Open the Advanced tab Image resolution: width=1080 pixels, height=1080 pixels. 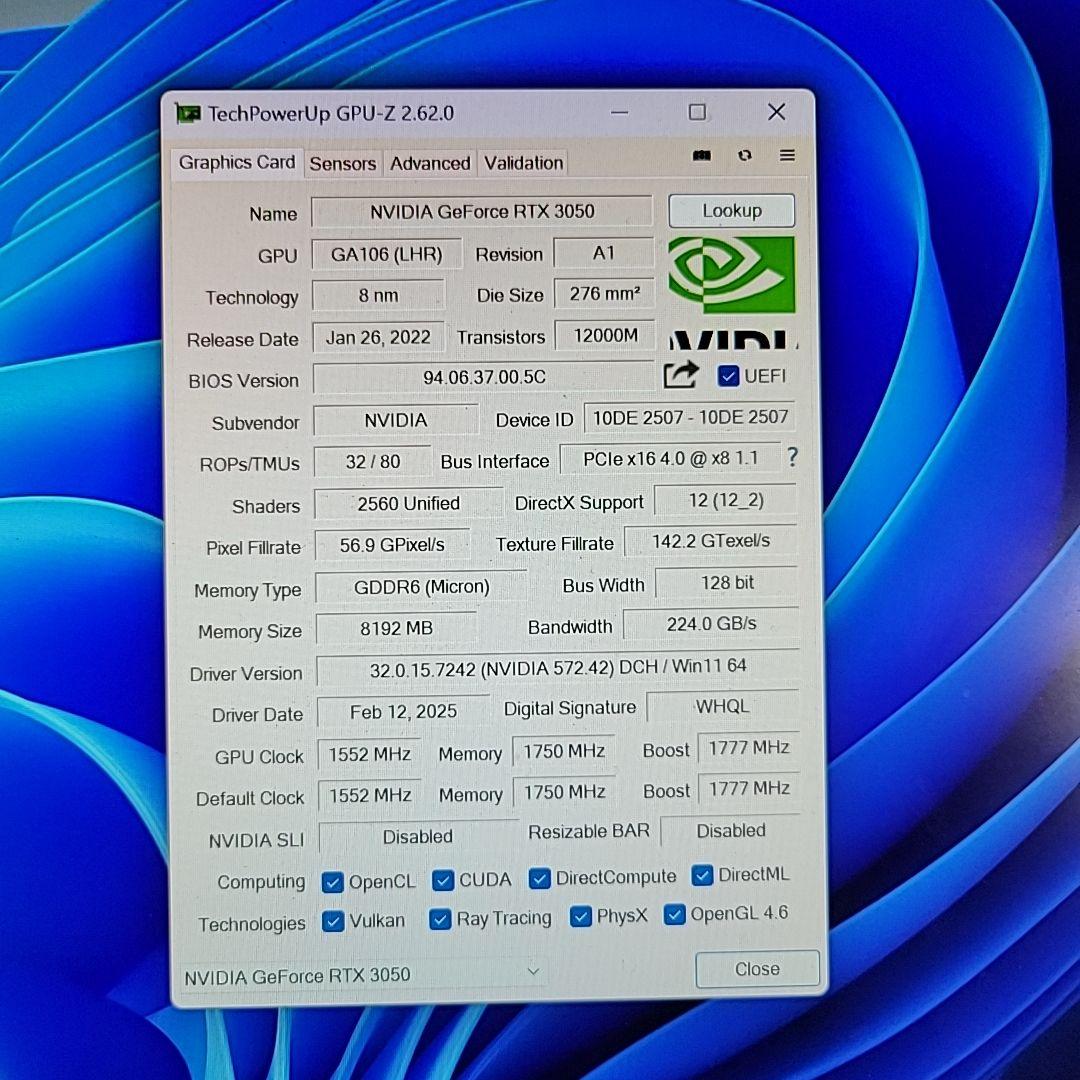(430, 163)
